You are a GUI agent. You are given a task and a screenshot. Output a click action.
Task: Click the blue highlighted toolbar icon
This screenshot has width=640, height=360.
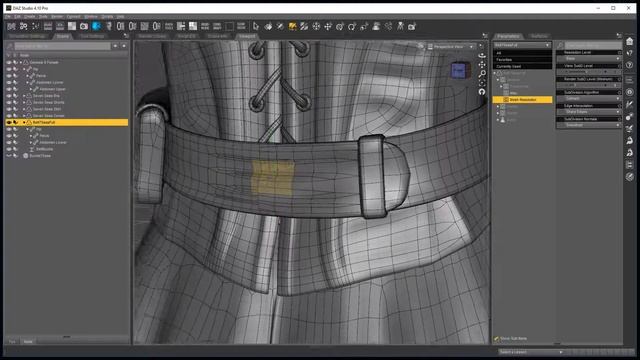click(96, 27)
